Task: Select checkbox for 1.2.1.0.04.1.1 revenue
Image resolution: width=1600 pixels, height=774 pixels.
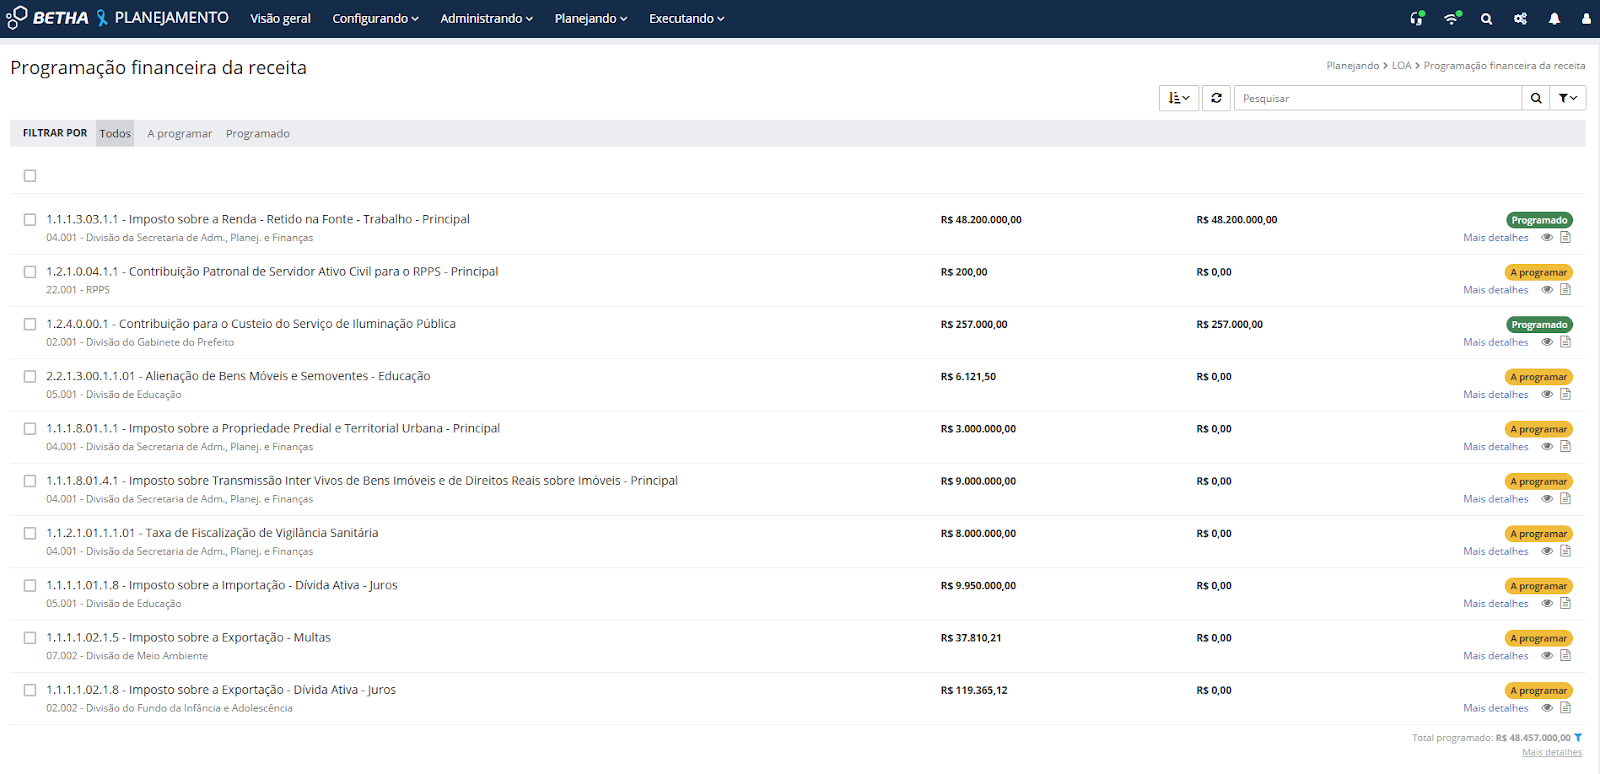Action: [x=30, y=272]
